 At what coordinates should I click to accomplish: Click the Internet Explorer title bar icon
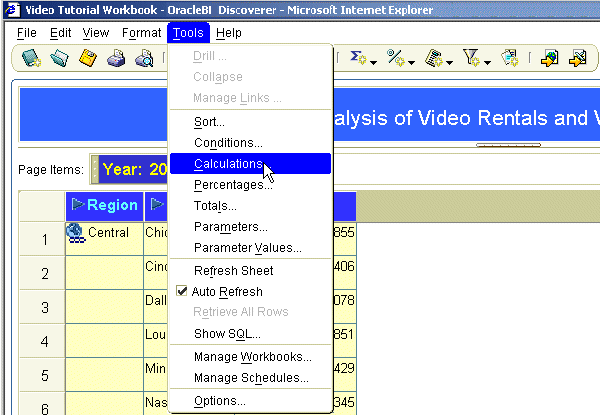click(x=12, y=10)
